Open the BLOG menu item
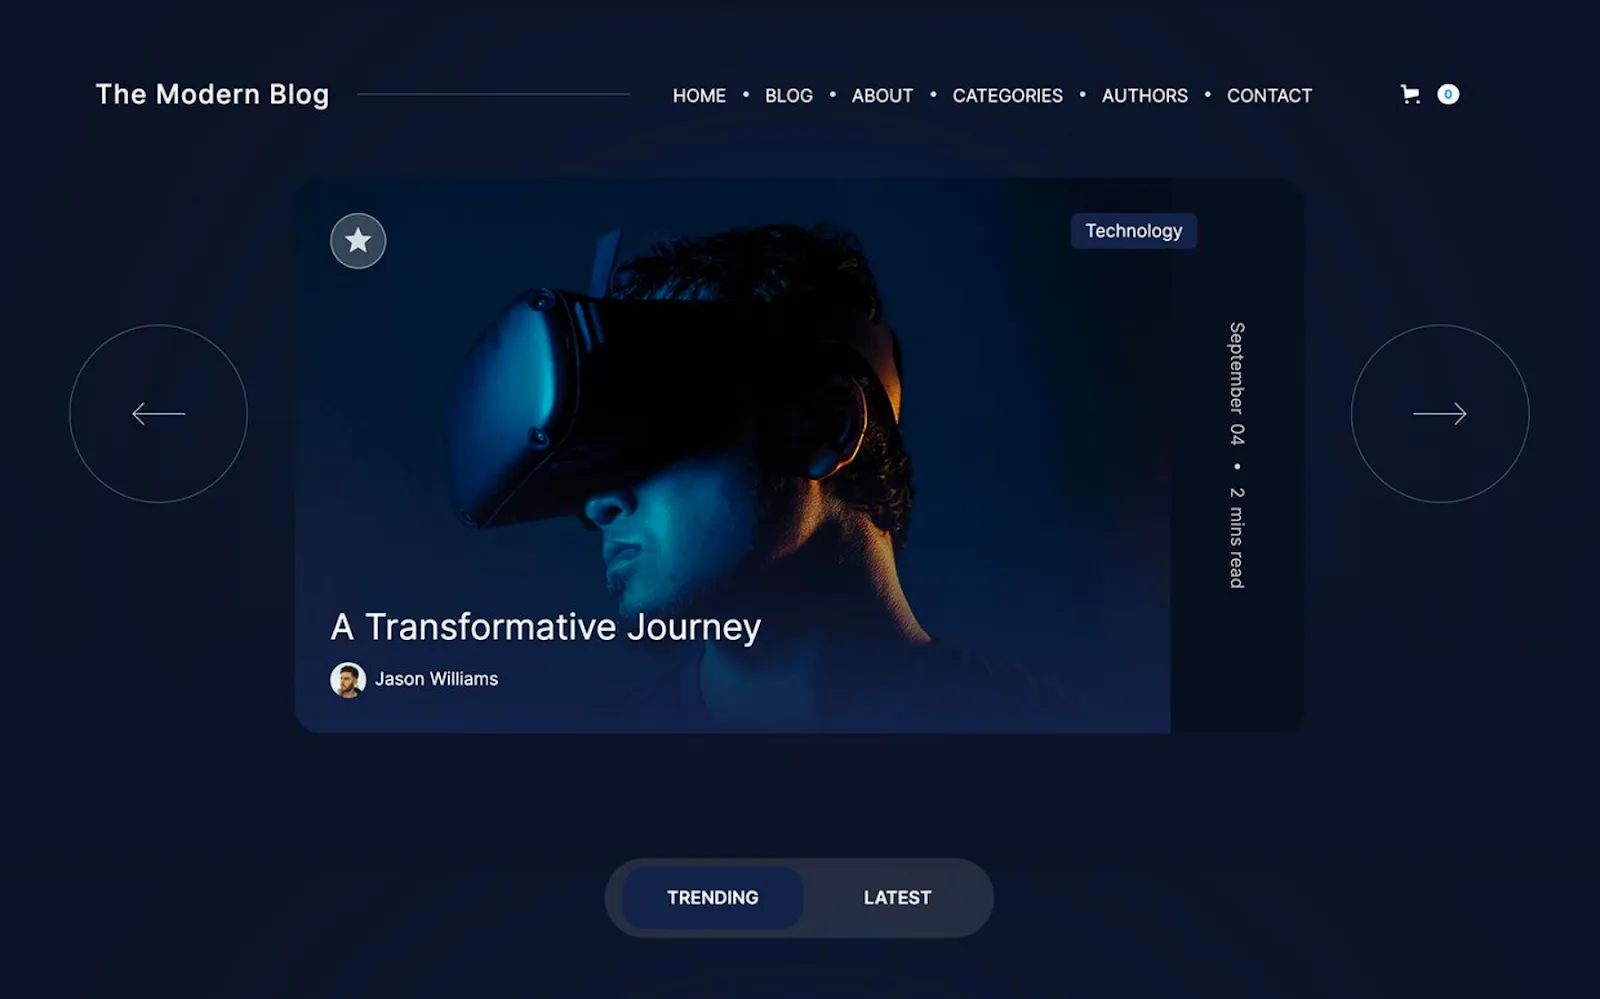Viewport: 1600px width, 999px height. pos(789,96)
